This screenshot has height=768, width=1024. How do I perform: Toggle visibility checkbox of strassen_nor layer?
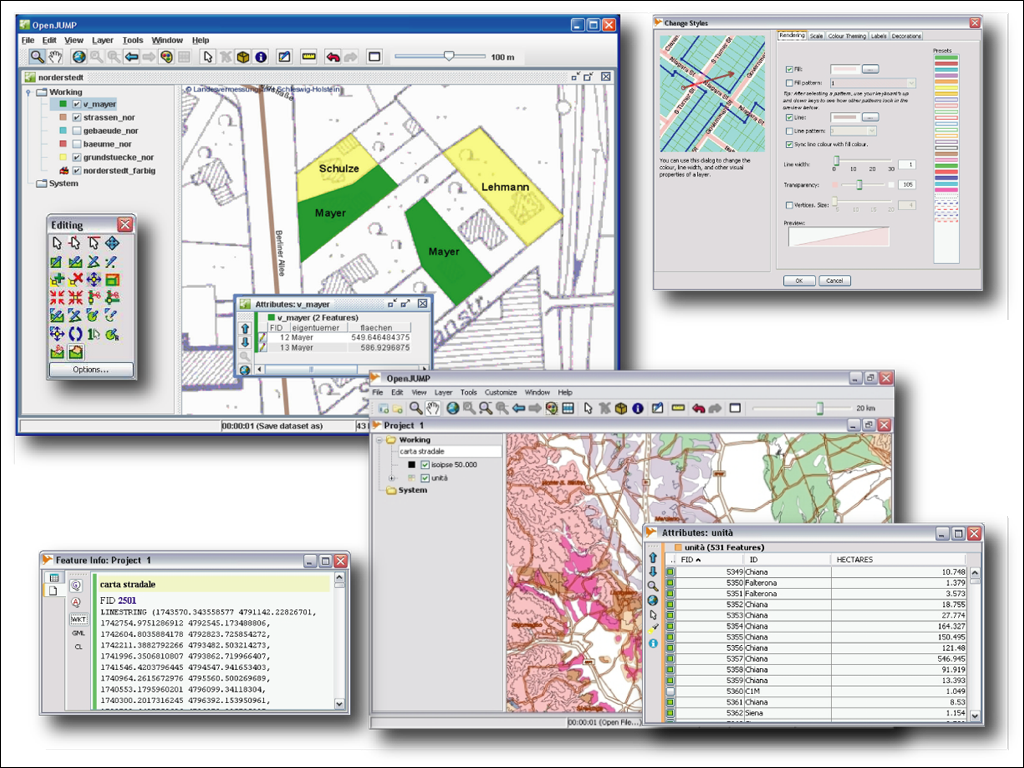tap(76, 118)
